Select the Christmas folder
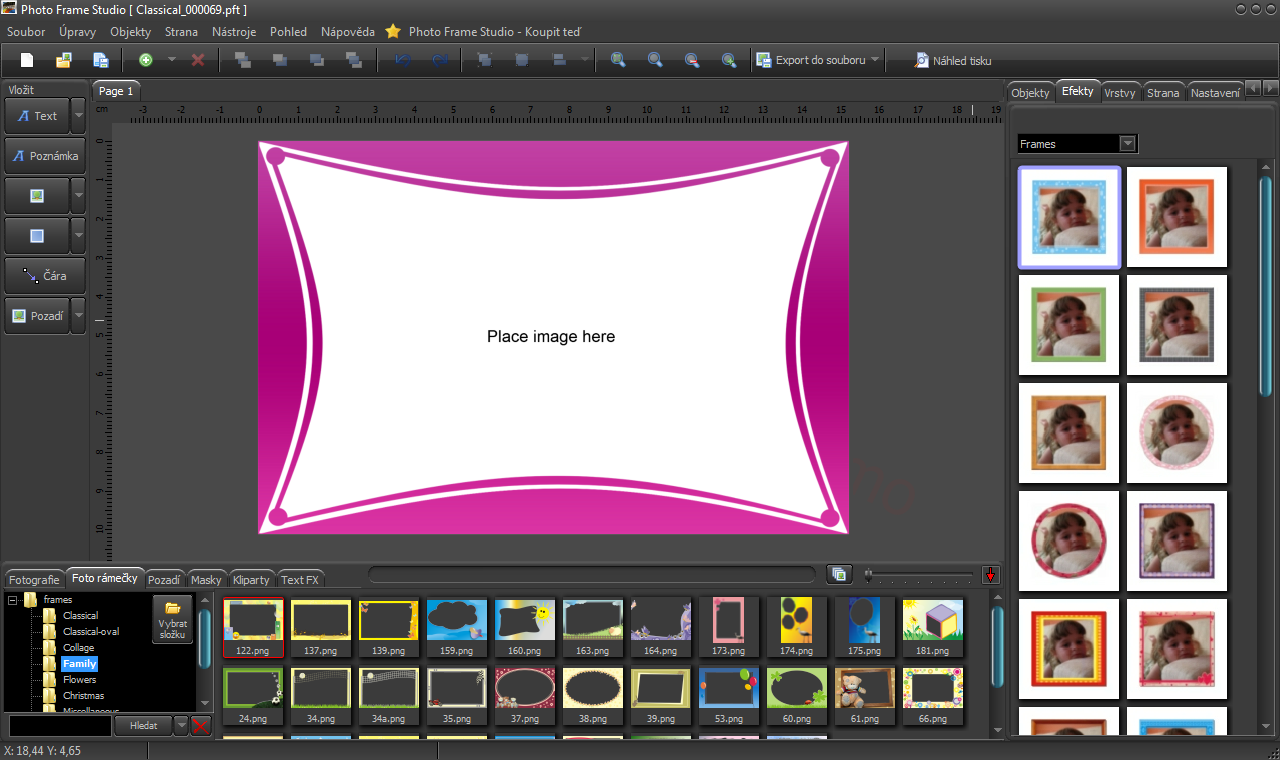 coord(84,696)
